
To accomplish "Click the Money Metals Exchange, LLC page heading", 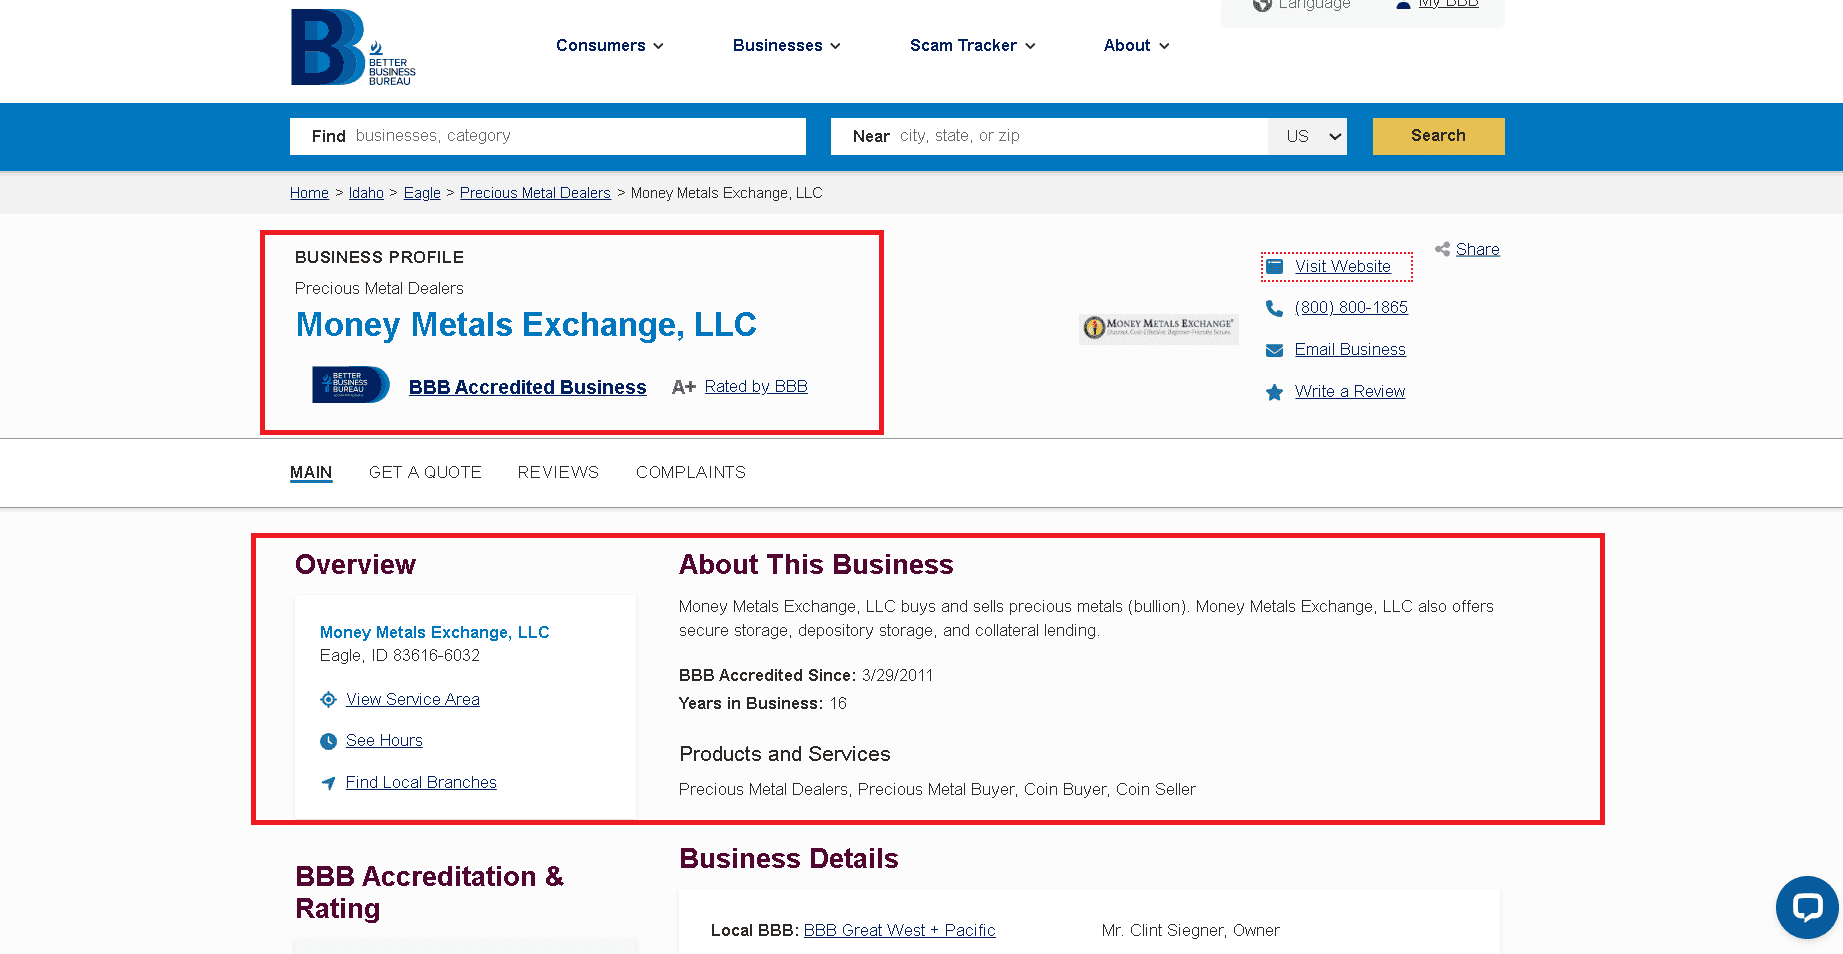I will (526, 325).
